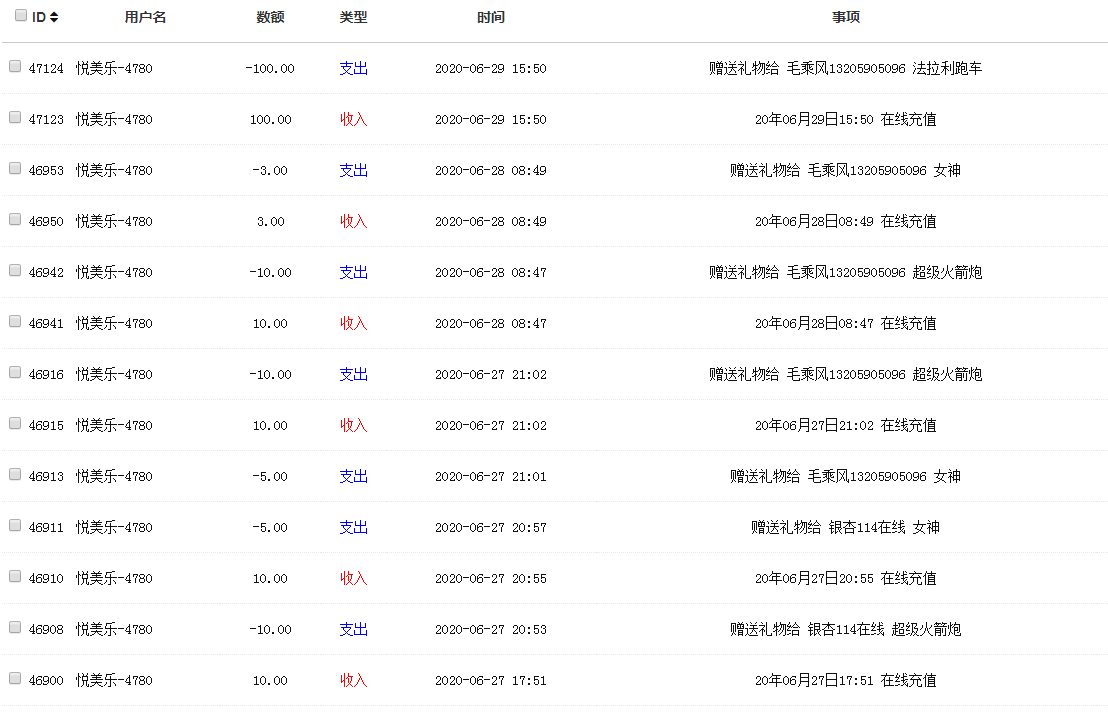Open 支出 type for record 46953
This screenshot has width=1108, height=720.
click(353, 171)
